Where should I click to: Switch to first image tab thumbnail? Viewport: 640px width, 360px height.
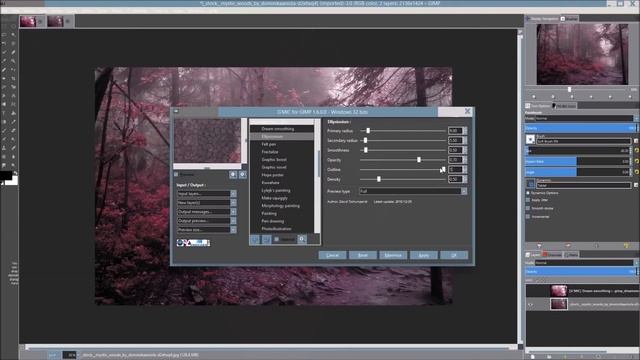(x=28, y=21)
